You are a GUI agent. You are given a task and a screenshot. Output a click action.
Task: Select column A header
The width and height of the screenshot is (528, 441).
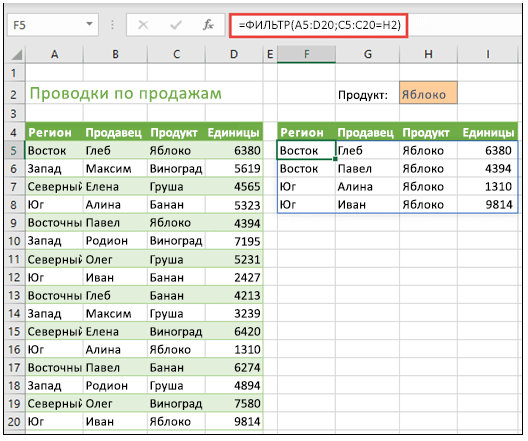click(54, 54)
